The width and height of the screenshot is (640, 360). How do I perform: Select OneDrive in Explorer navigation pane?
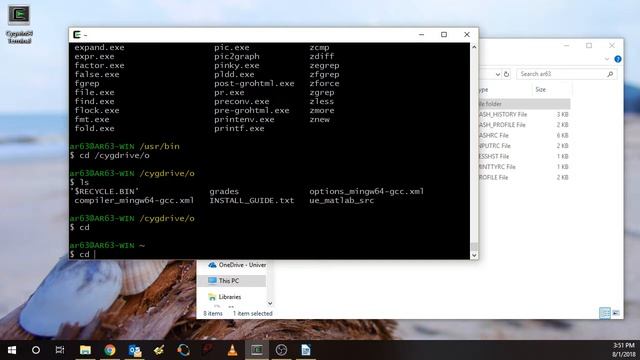click(x=237, y=265)
